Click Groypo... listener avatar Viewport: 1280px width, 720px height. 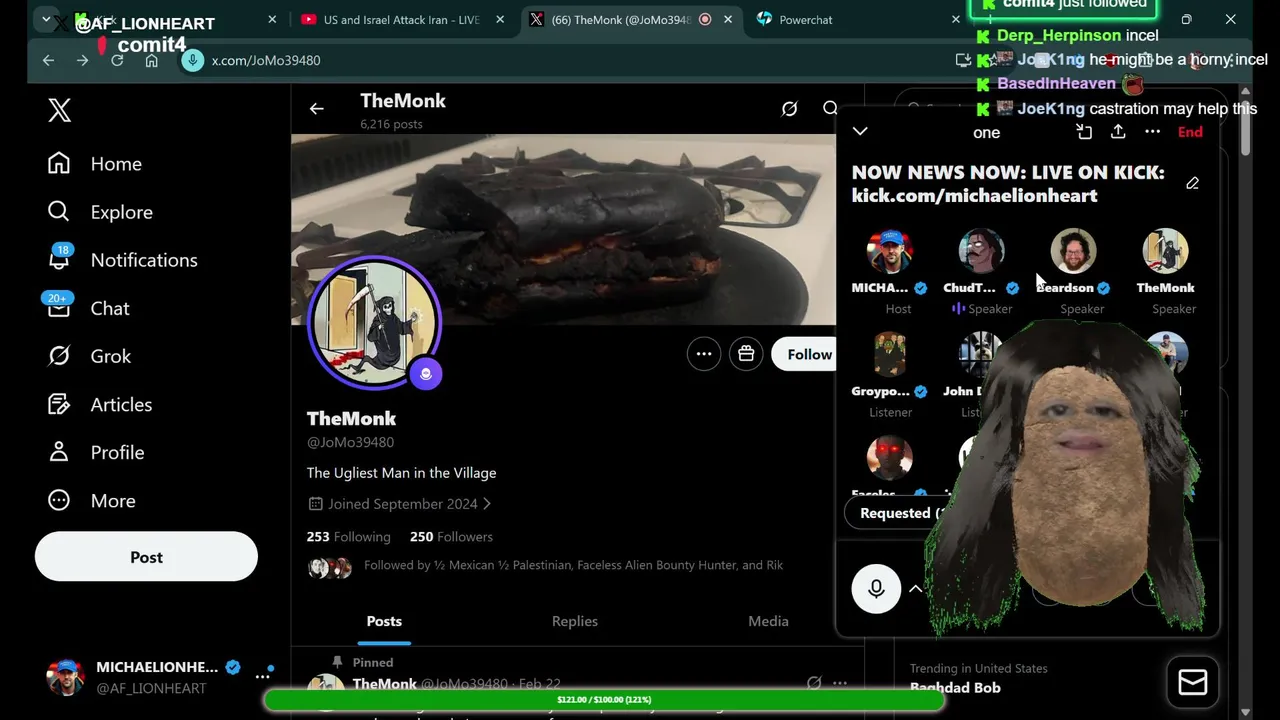pyautogui.click(x=889, y=355)
